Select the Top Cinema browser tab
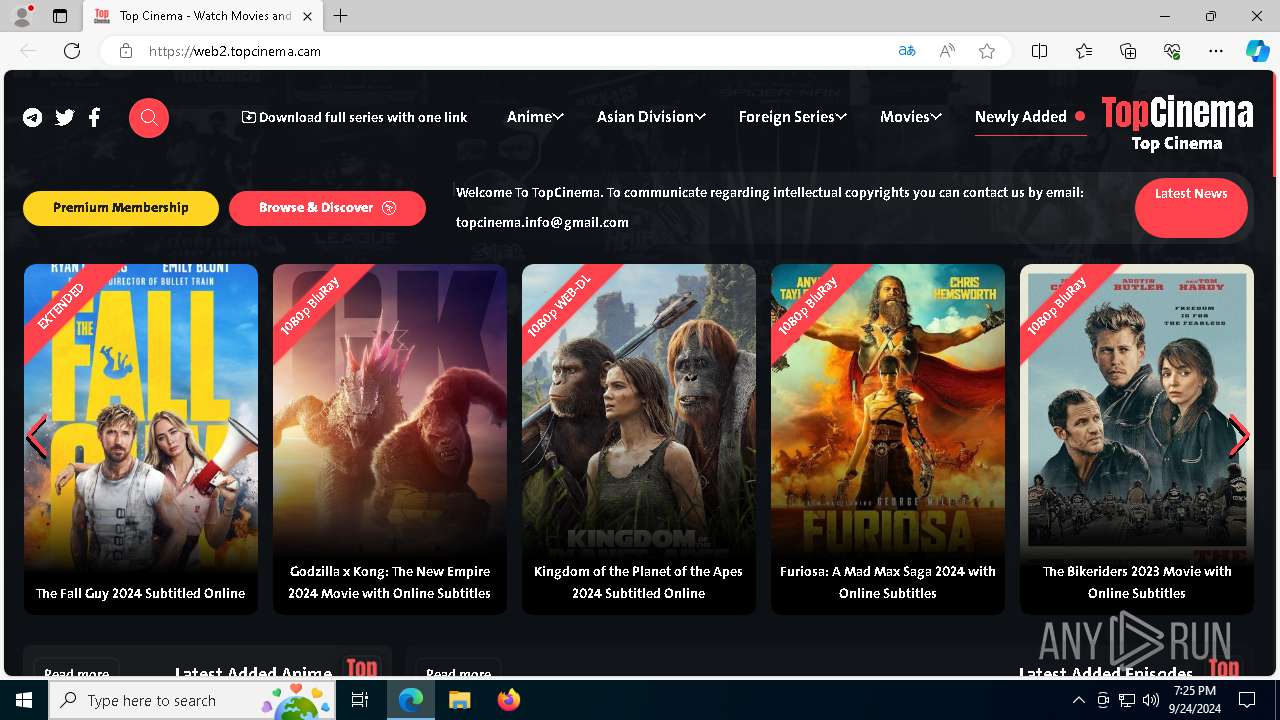The height and width of the screenshot is (720, 1280). point(204,16)
